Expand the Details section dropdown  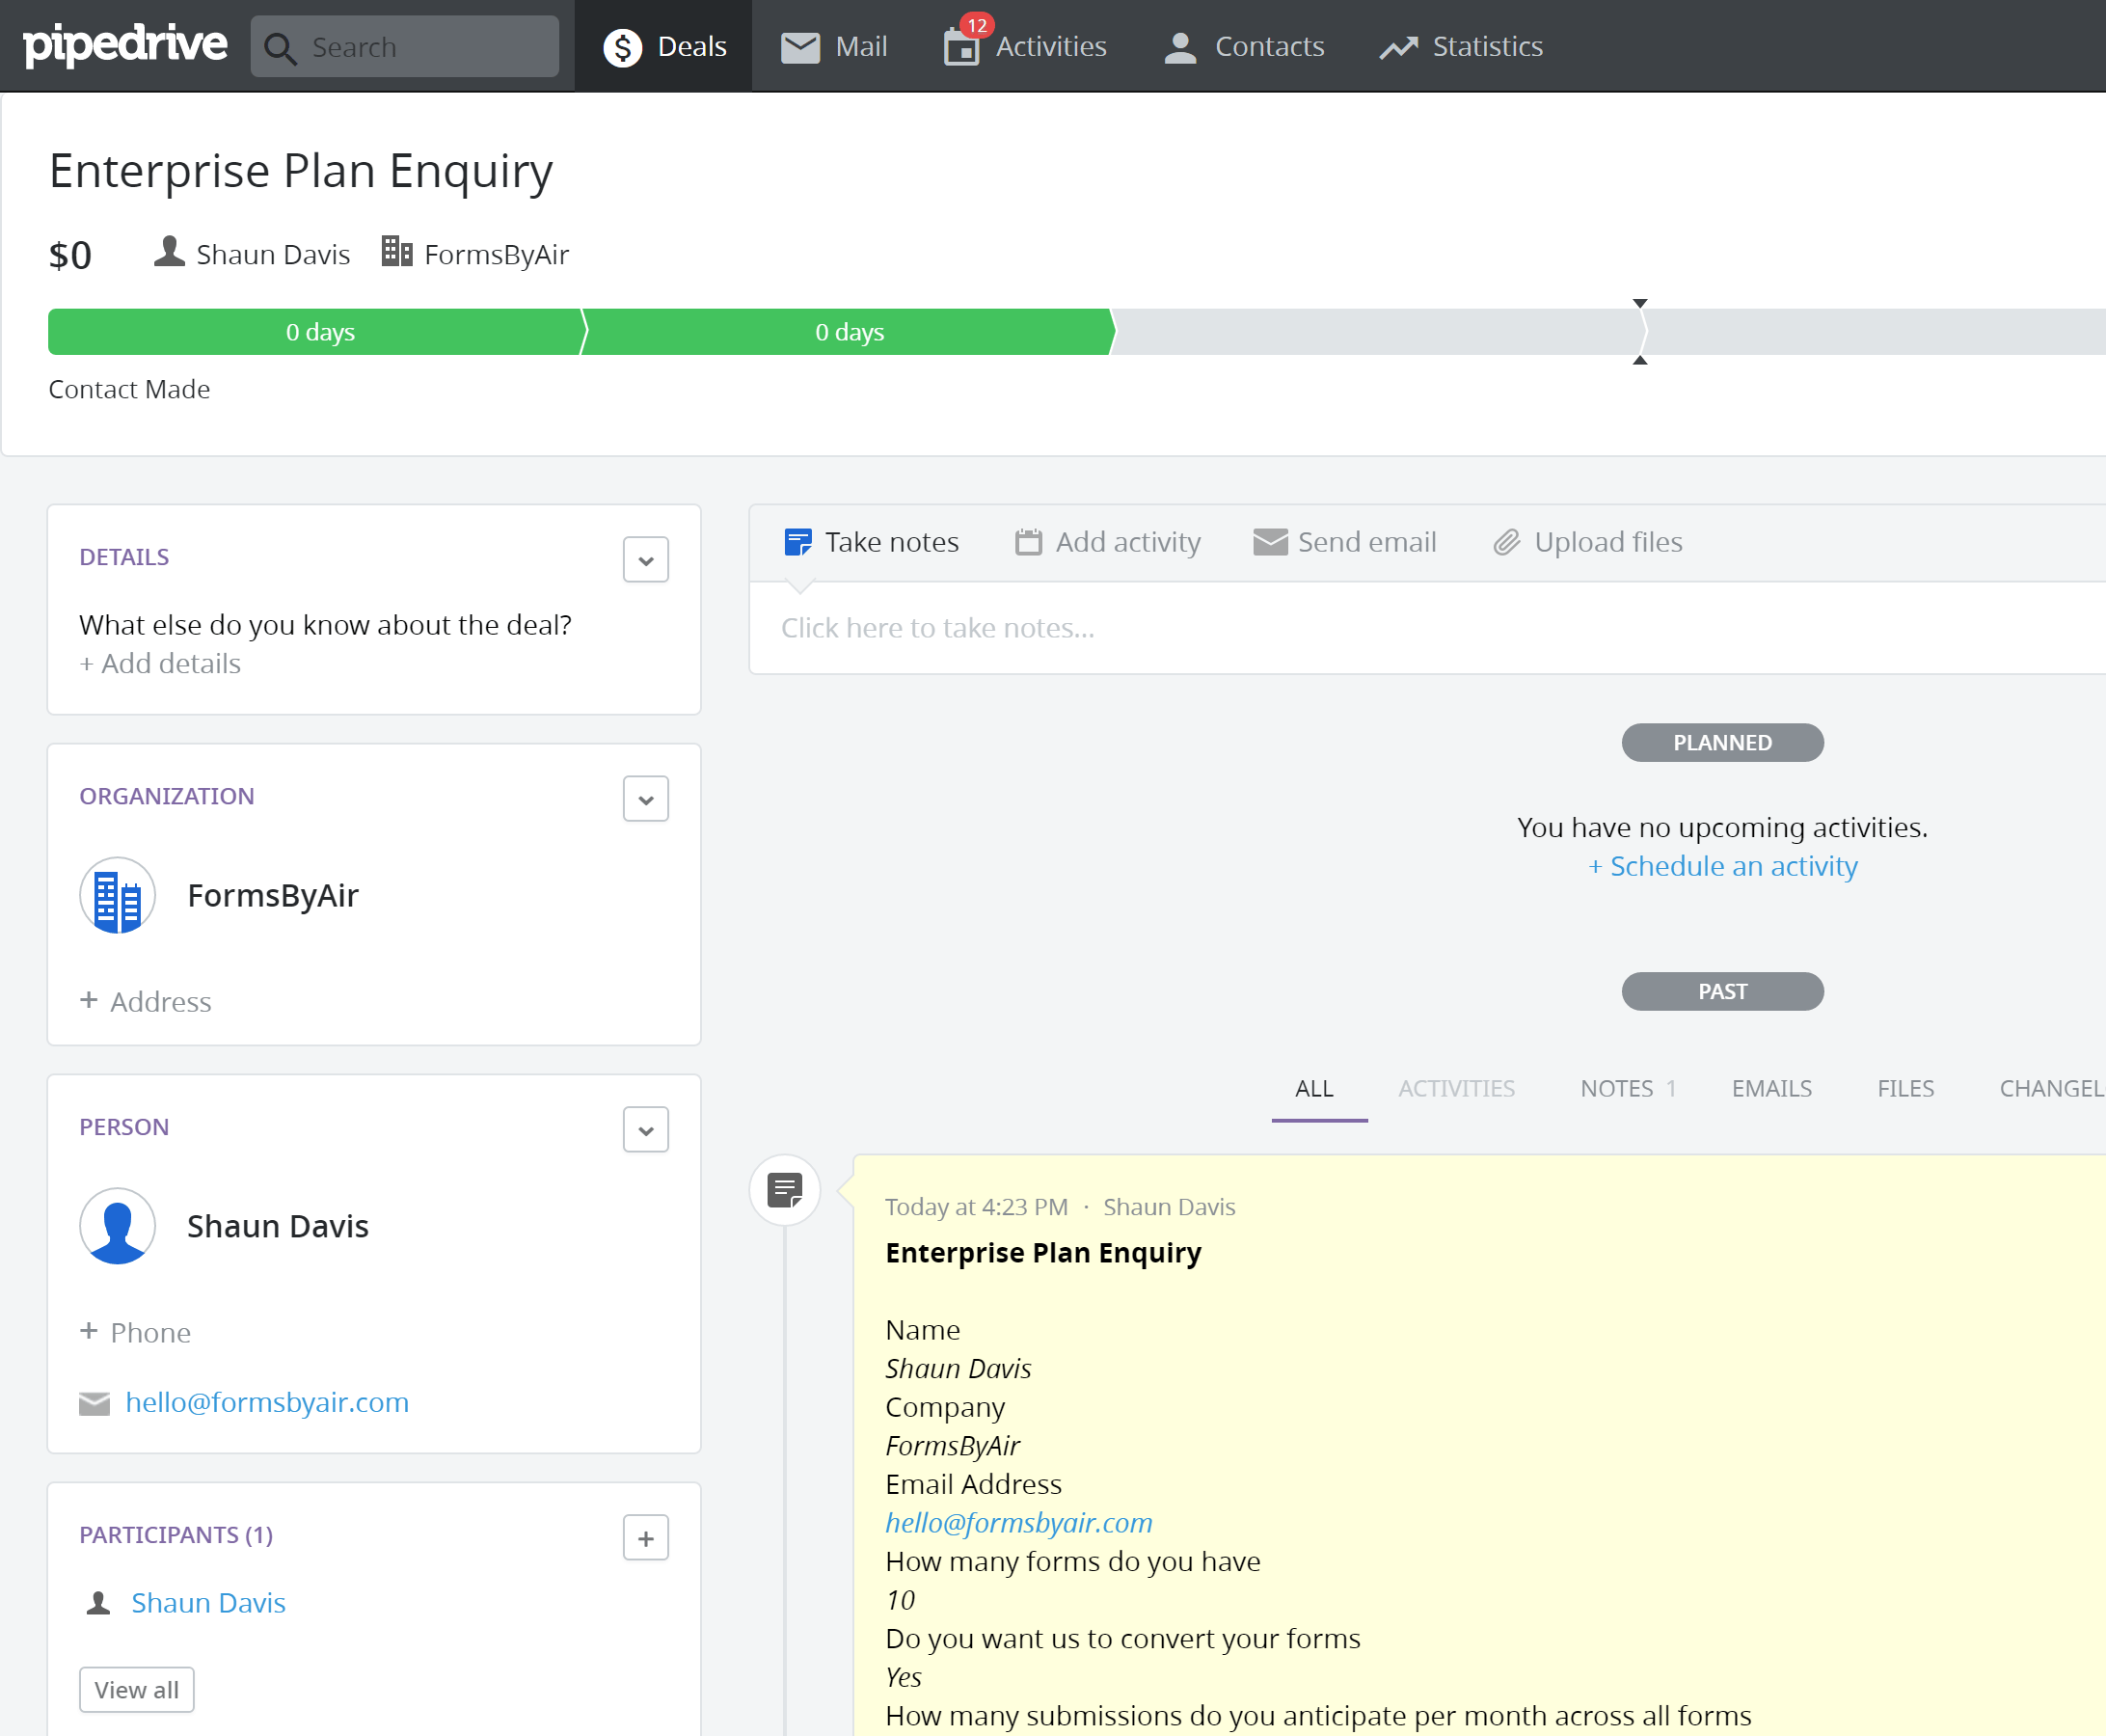click(646, 560)
